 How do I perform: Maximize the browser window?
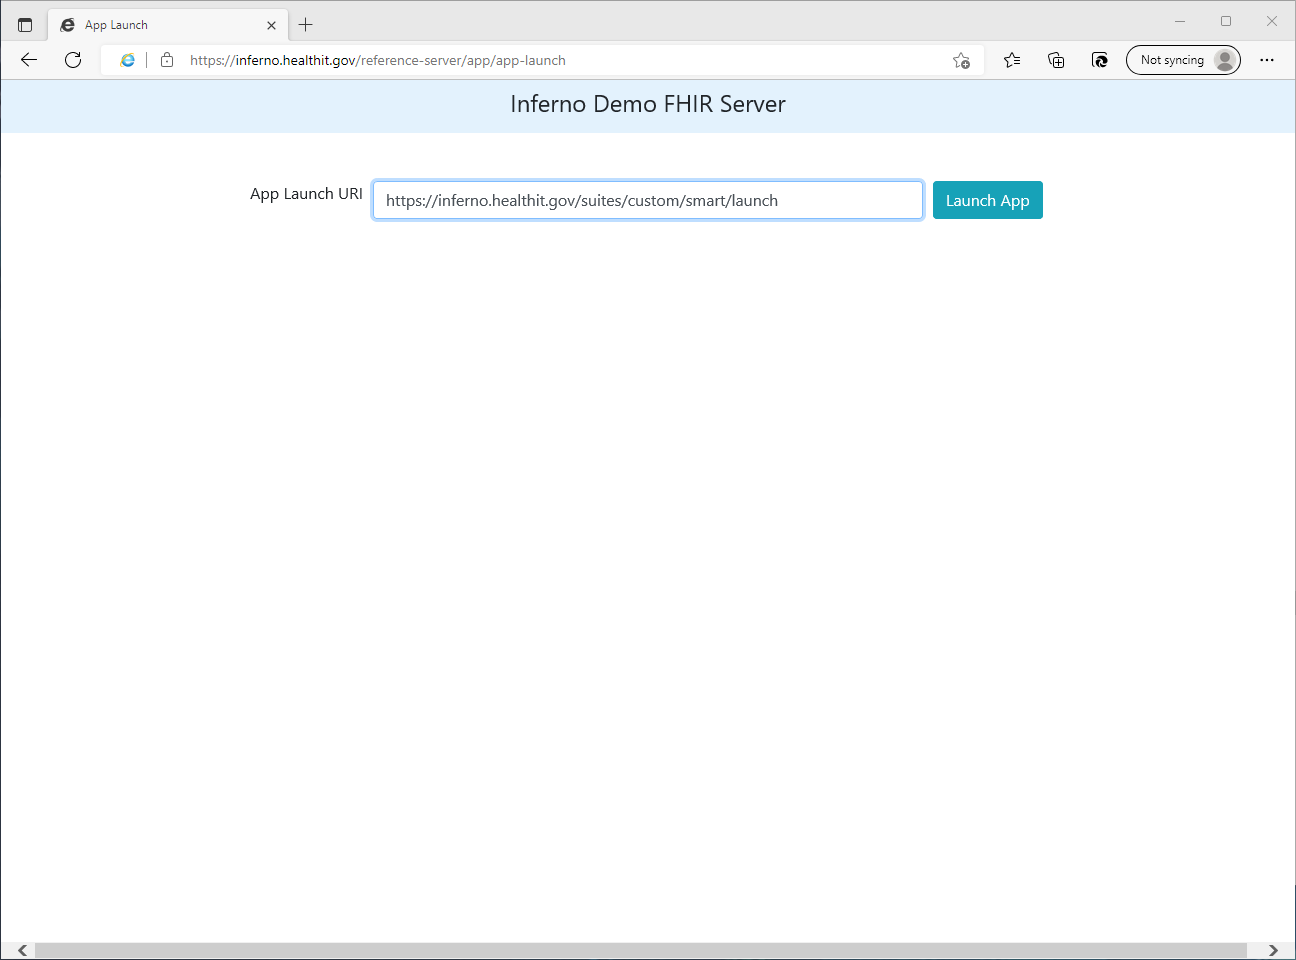click(x=1226, y=21)
